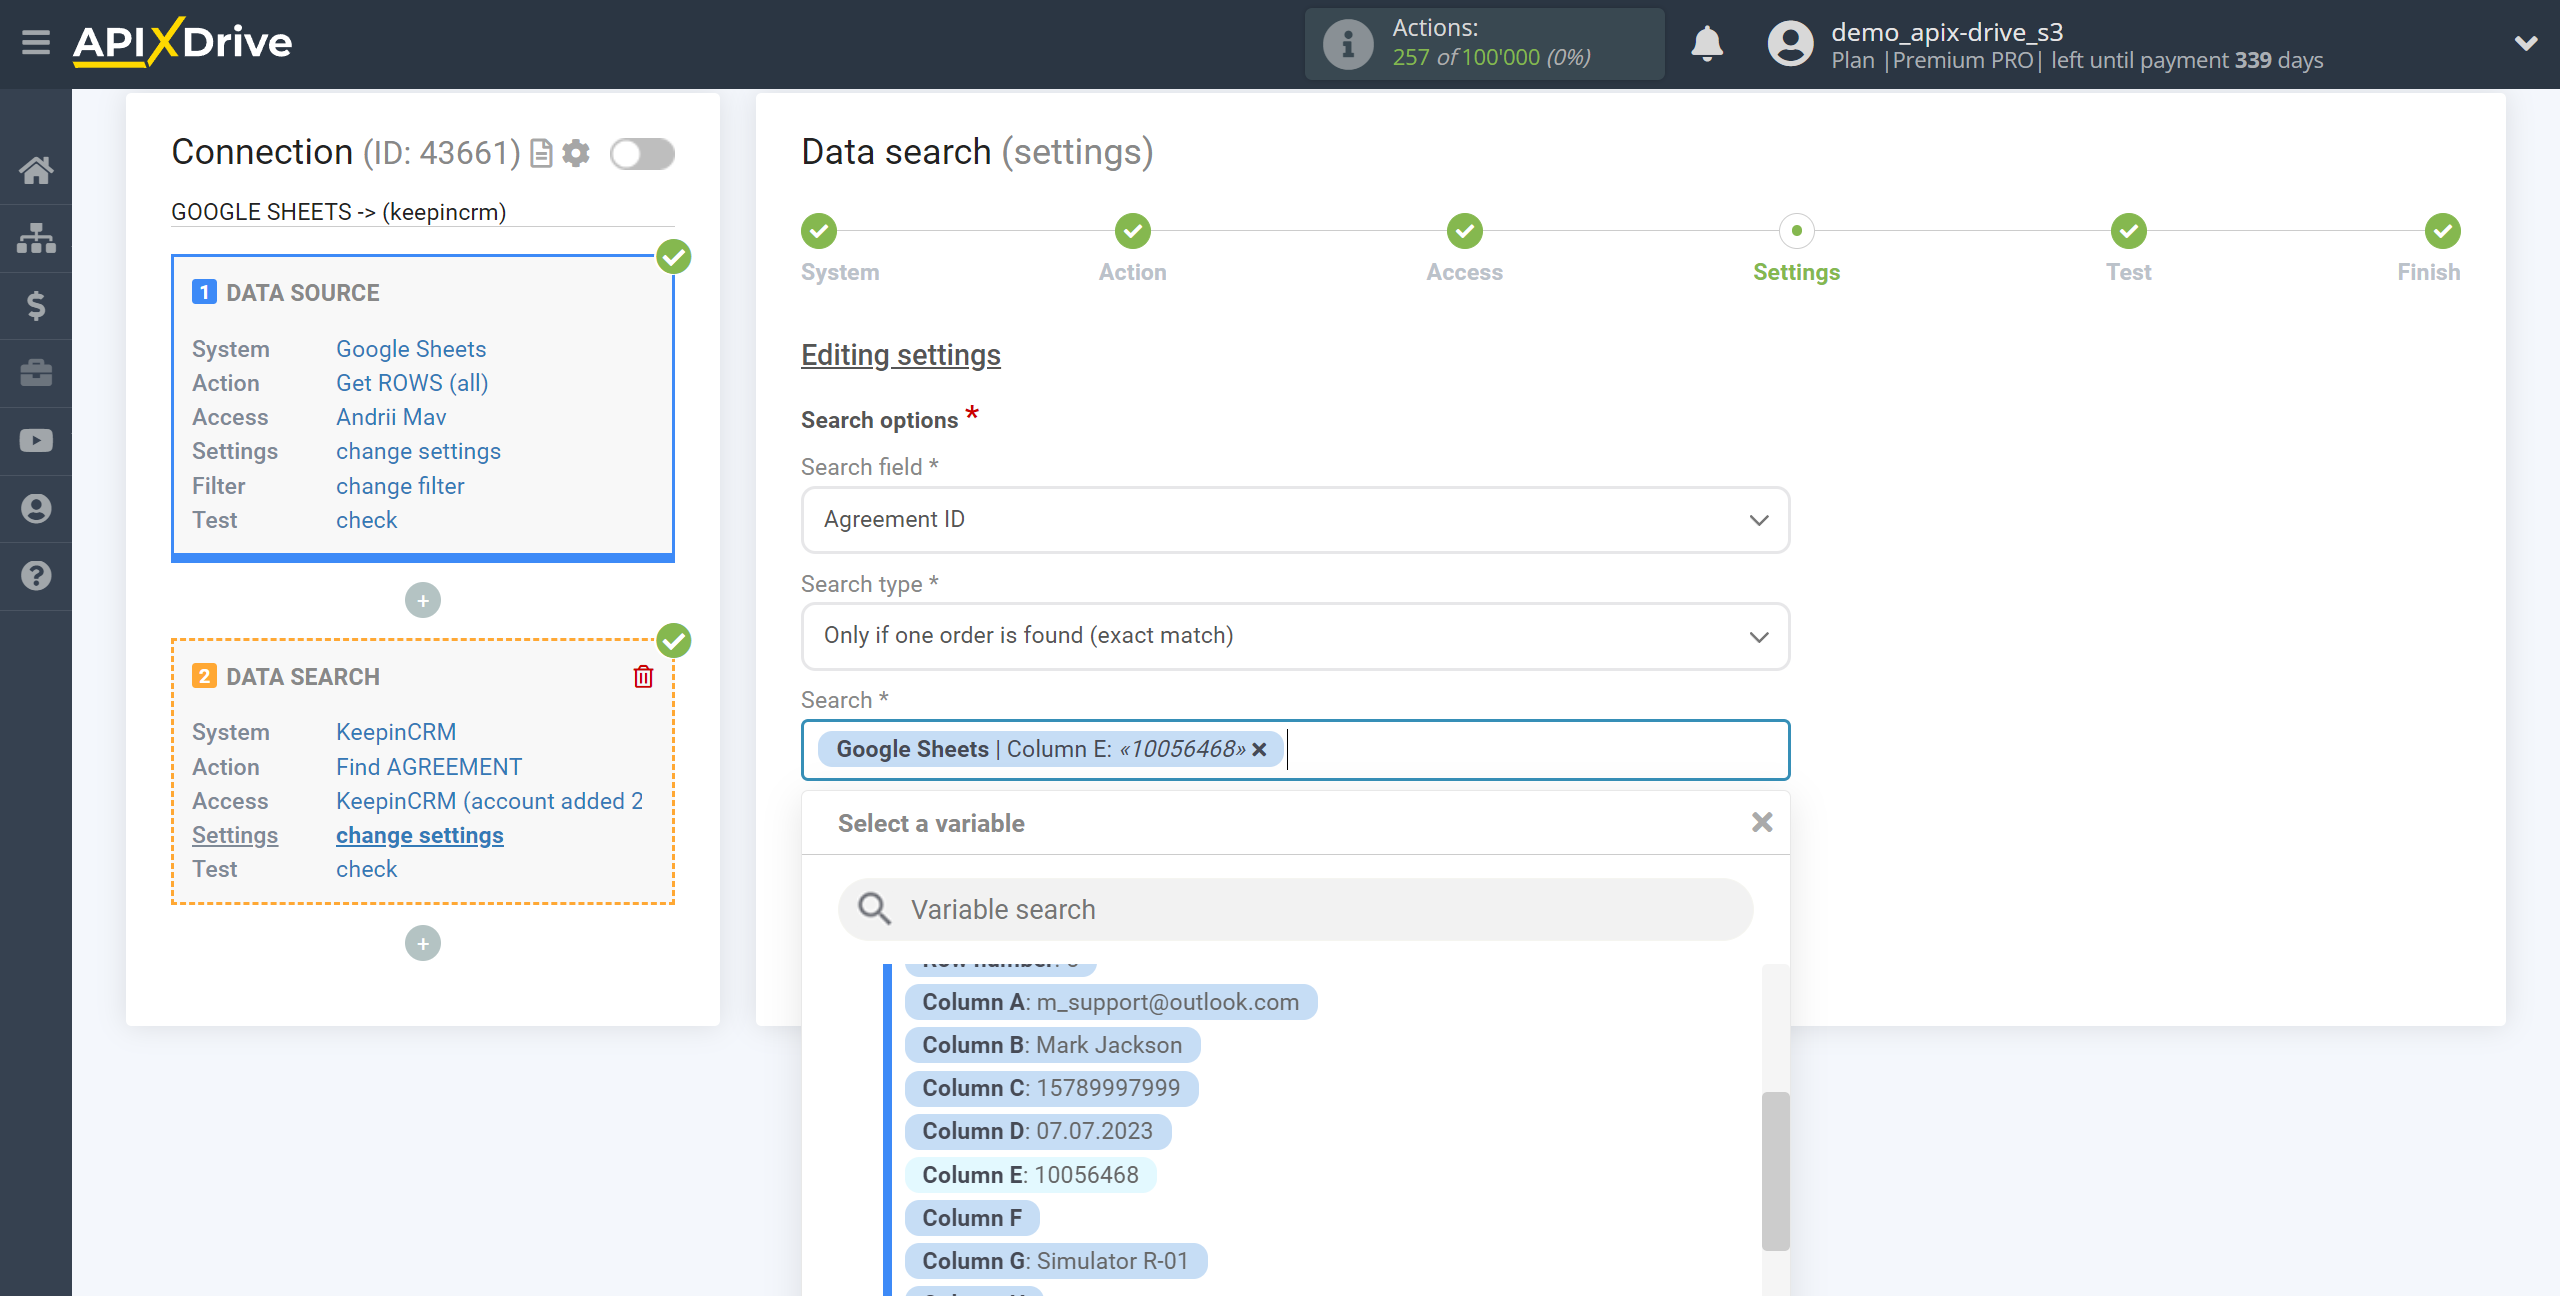Add a block below Data Search with the plus button
Image resolution: width=2560 pixels, height=1296 pixels.
423,943
